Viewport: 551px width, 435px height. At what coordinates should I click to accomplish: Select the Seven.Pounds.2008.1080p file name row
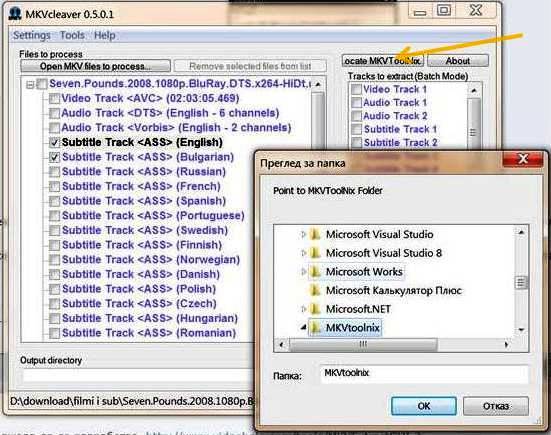[x=180, y=84]
